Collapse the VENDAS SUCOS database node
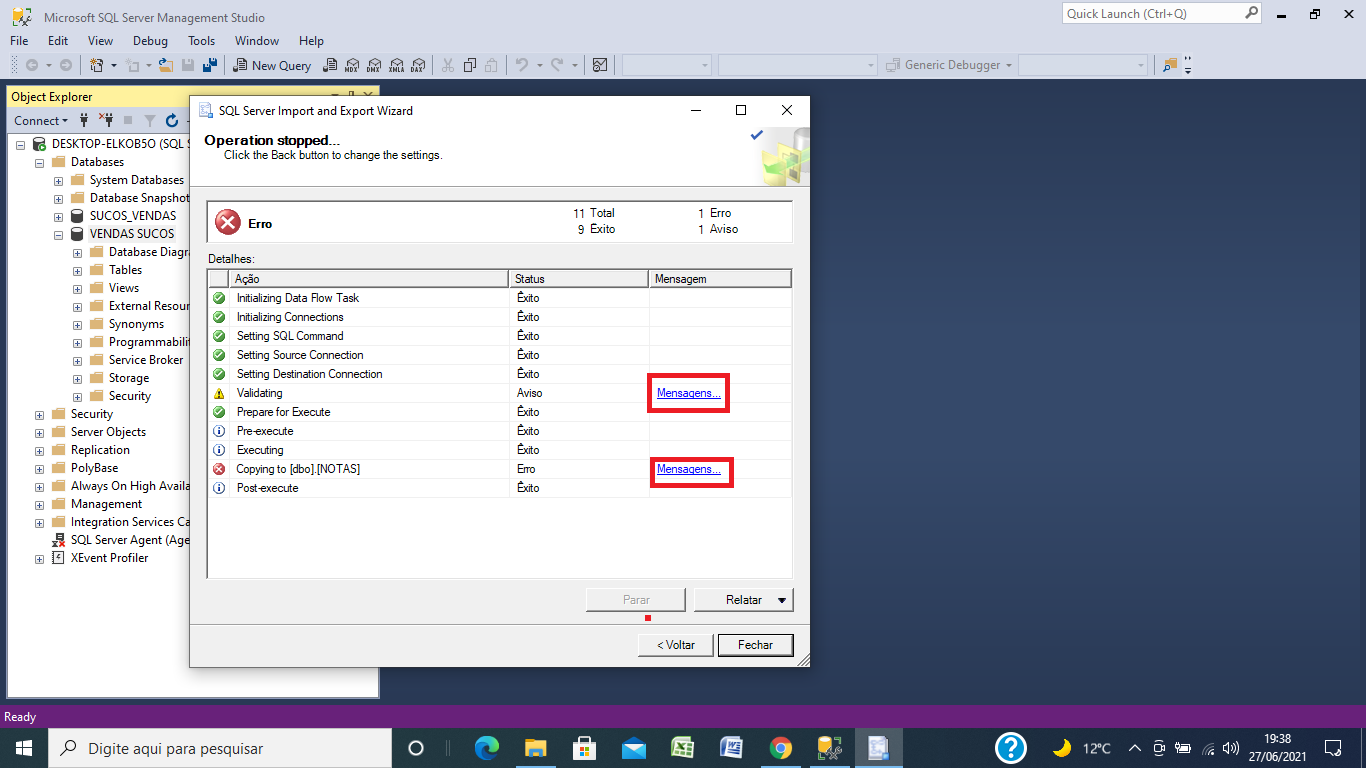The width and height of the screenshot is (1366, 768). pyautogui.click(x=59, y=234)
